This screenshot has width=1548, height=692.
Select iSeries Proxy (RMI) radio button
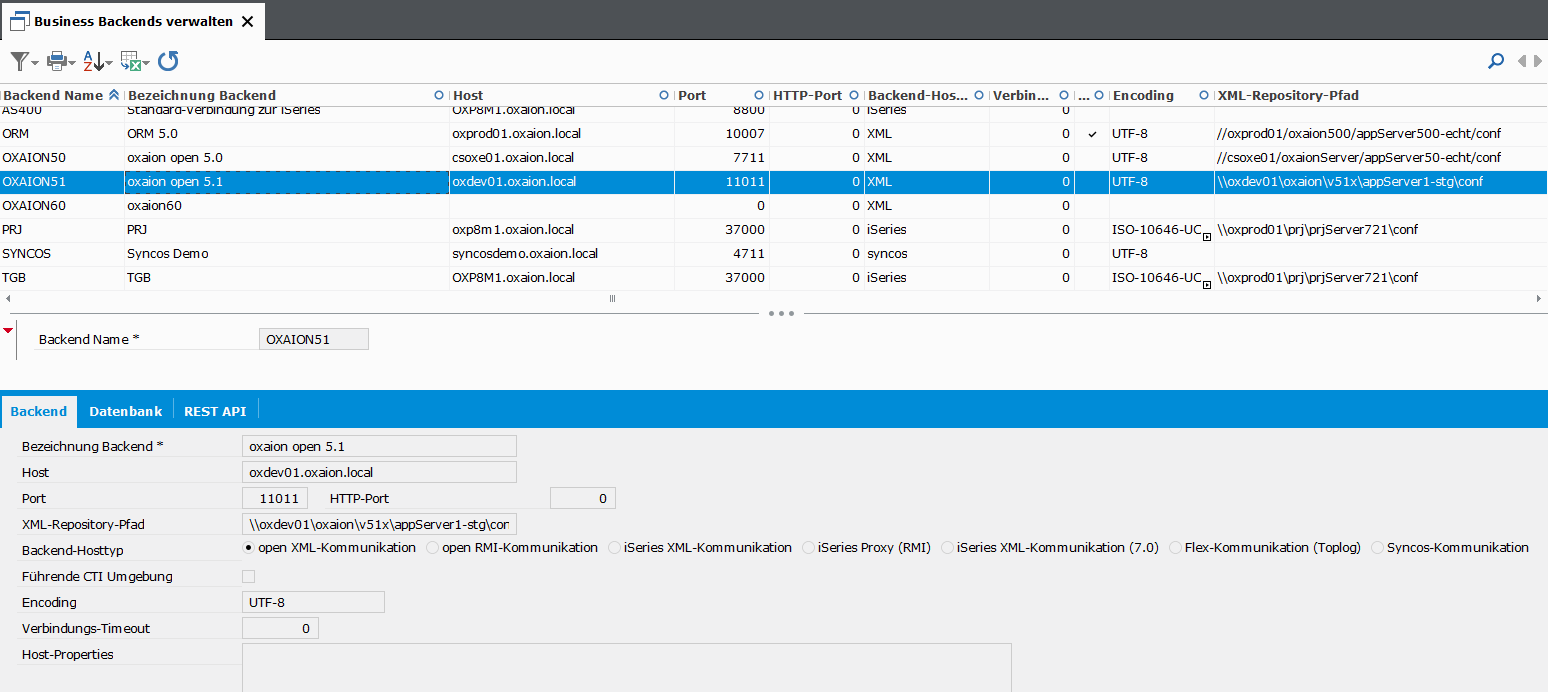tap(809, 547)
